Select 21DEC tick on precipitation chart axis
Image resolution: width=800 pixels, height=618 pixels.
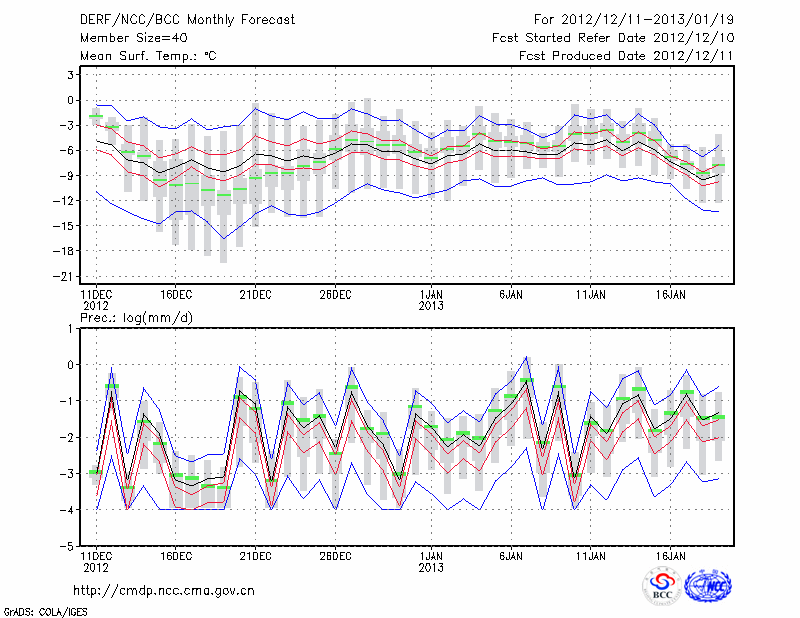point(255,555)
